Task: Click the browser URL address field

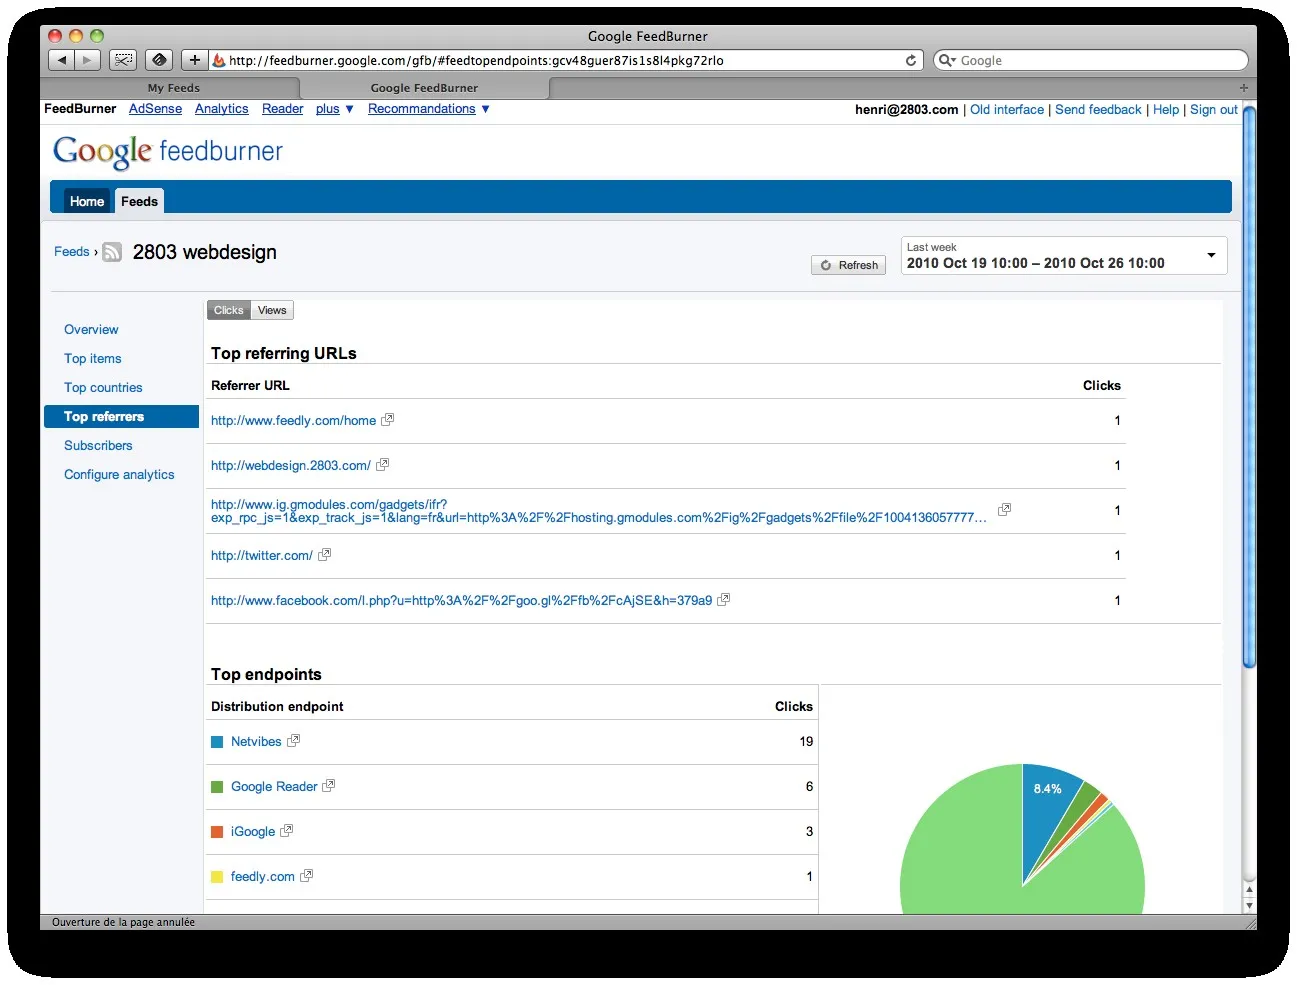Action: tap(565, 60)
